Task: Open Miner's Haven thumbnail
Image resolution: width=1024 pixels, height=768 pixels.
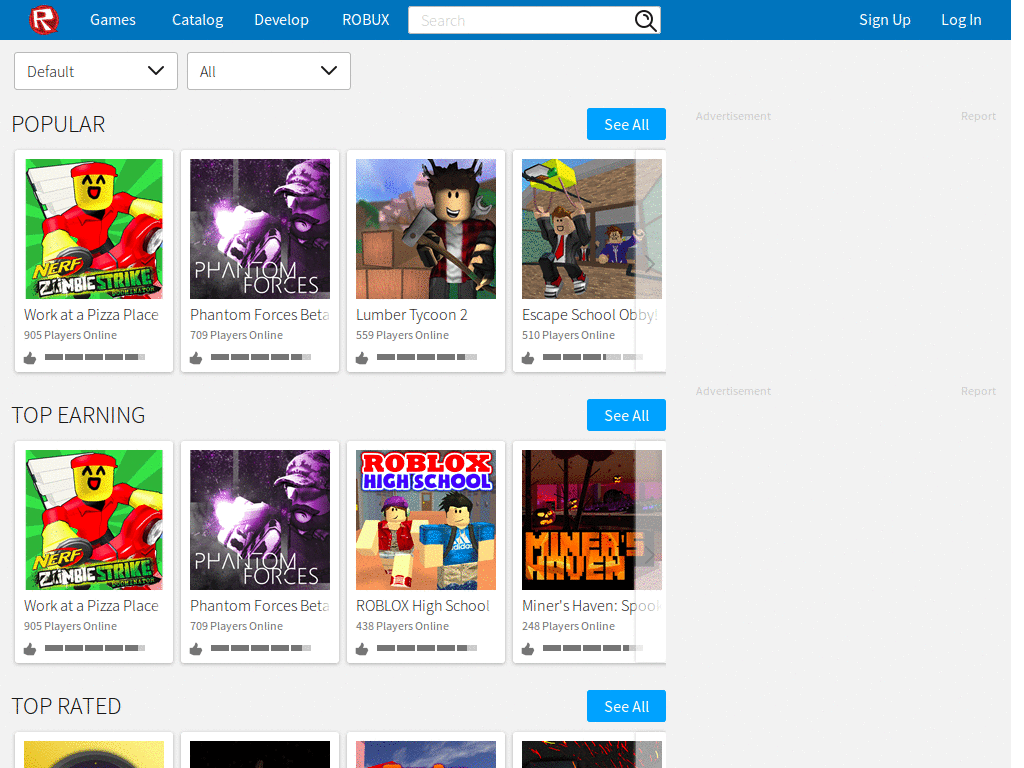Action: (x=592, y=520)
